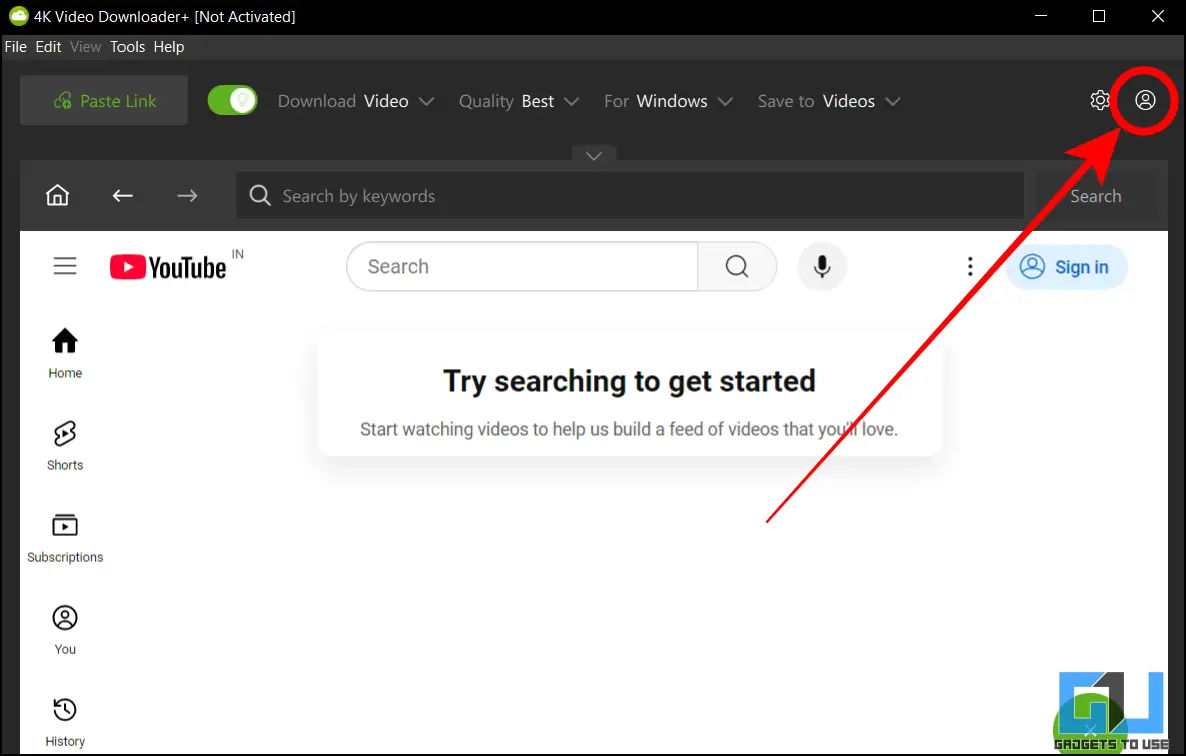
Task: Collapse the toolbar with center chevron
Action: [x=594, y=155]
